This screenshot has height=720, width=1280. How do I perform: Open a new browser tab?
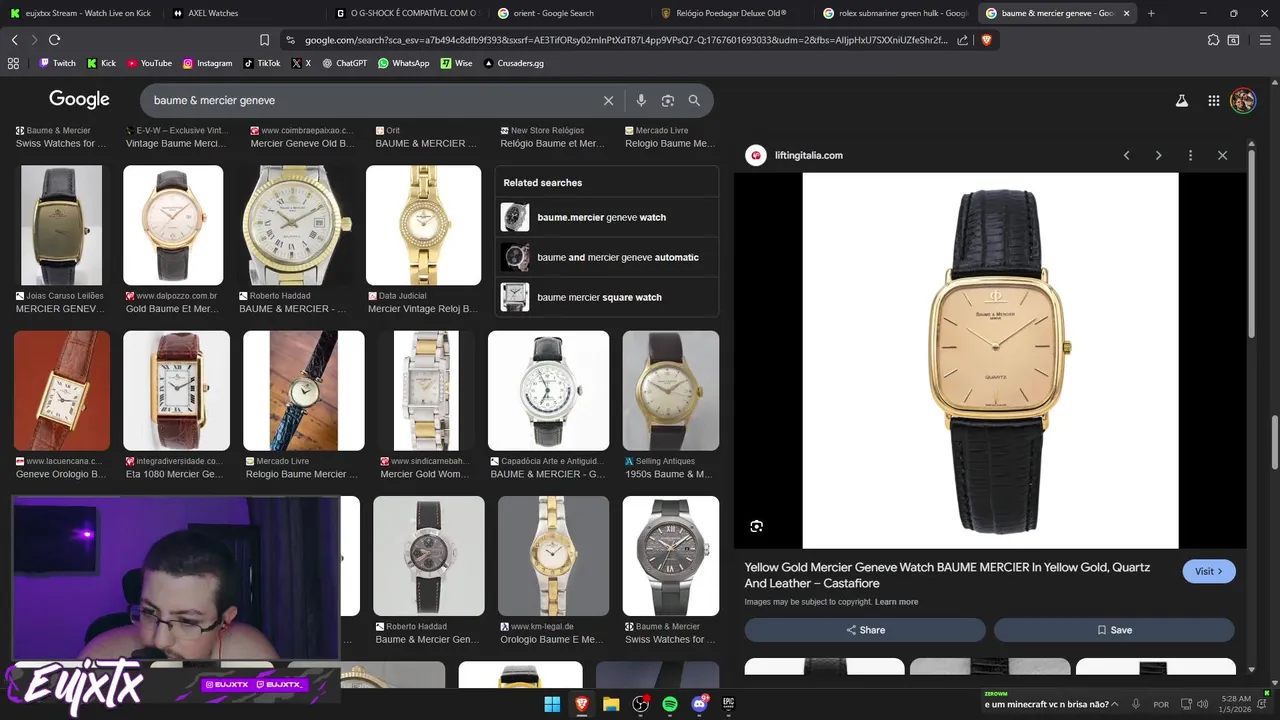tap(1151, 13)
